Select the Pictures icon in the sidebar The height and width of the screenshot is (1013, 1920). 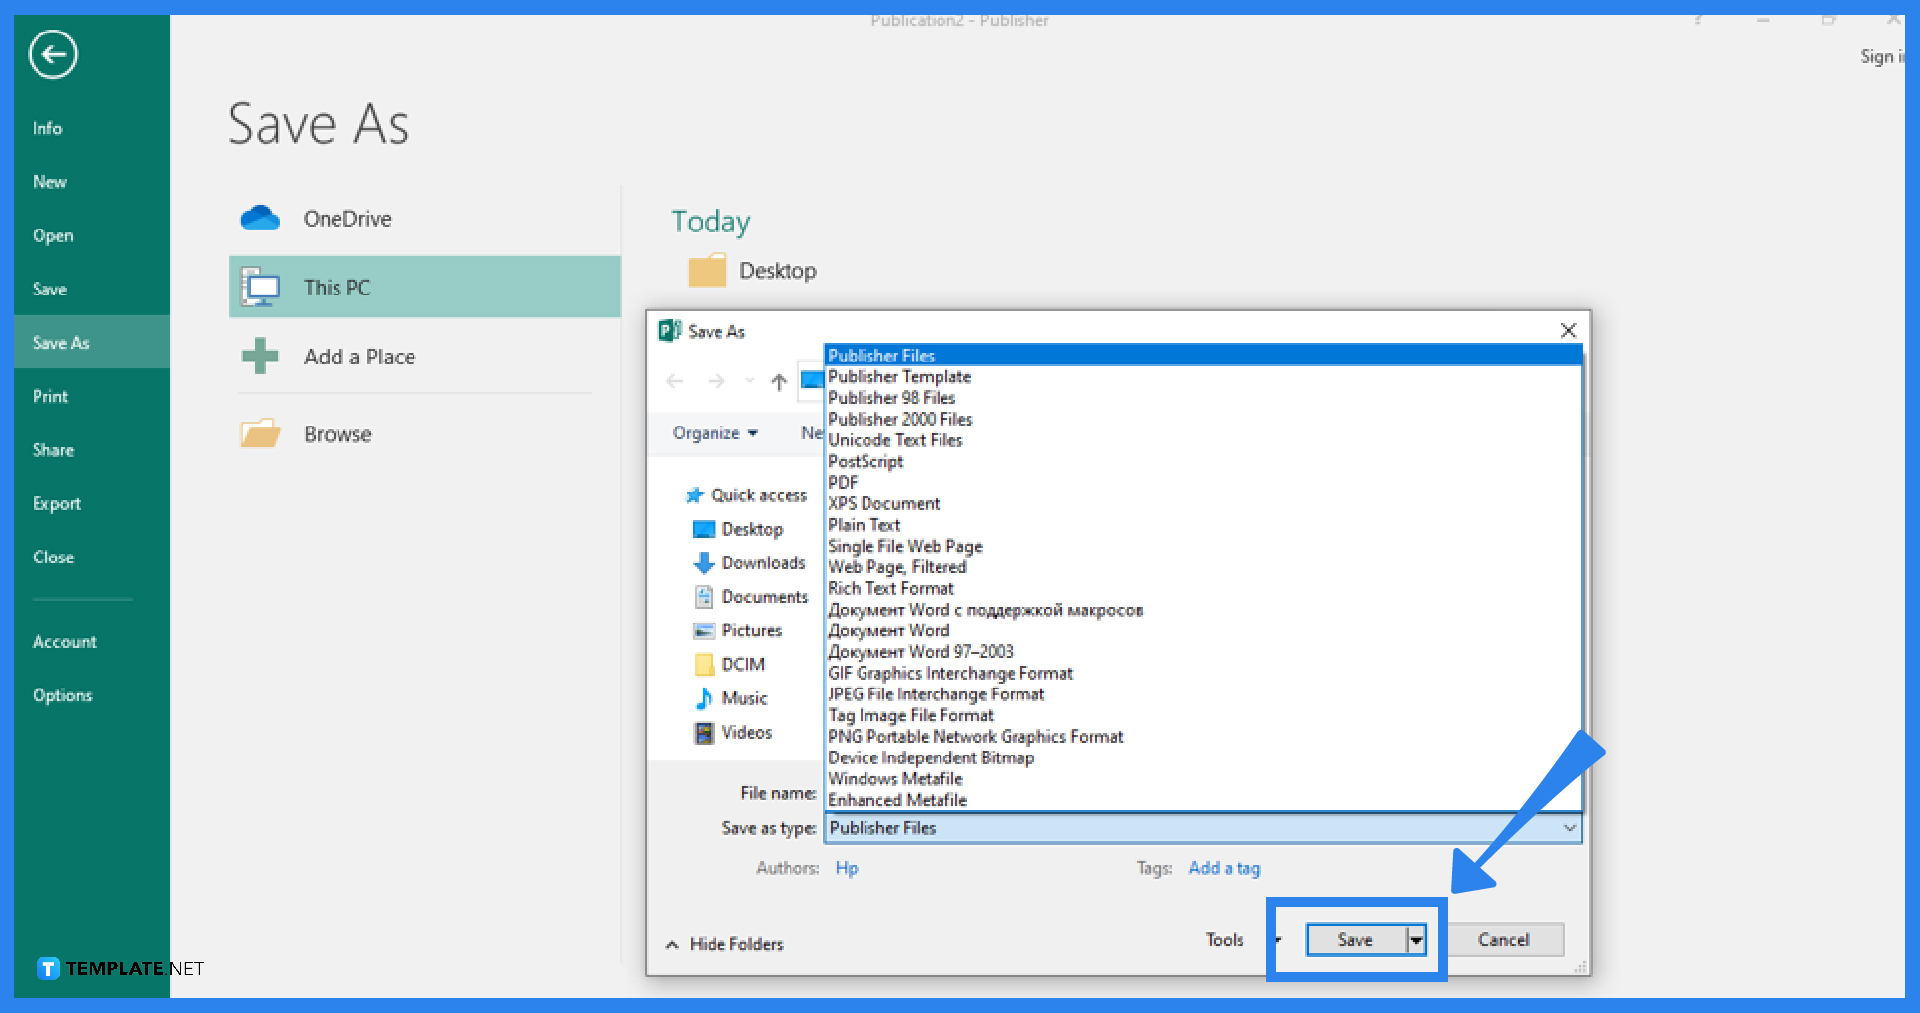[x=704, y=630]
